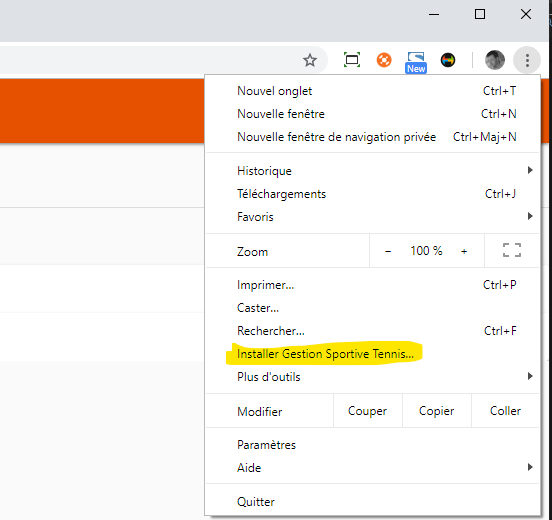Viewport: 552px width, 520px height.
Task: Expand the Plus d'outils submenu
Action: pos(372,377)
